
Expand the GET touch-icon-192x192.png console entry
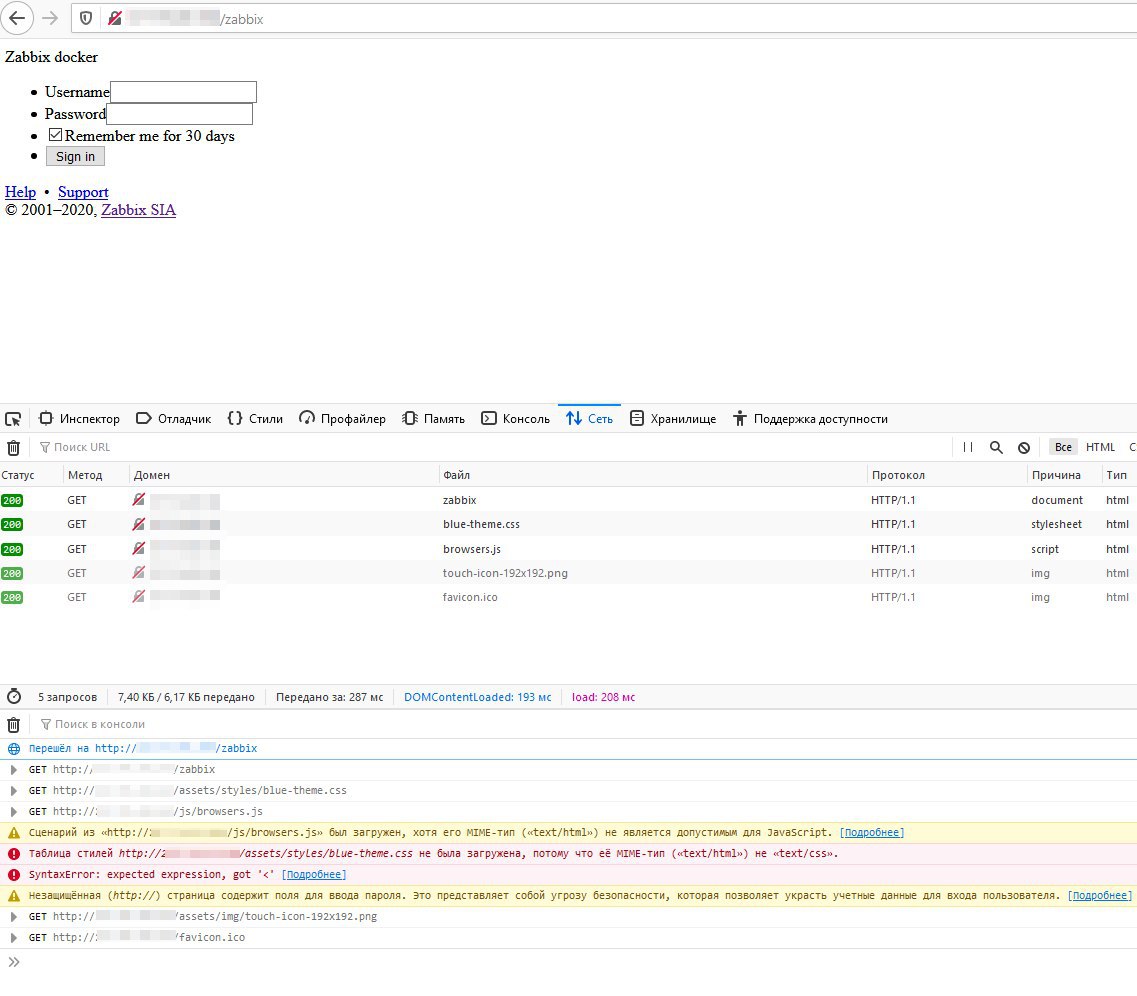click(x=14, y=917)
